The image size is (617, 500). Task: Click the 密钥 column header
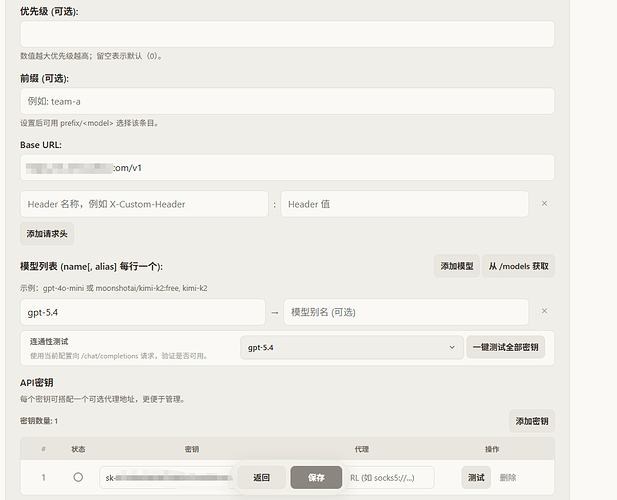(192, 449)
